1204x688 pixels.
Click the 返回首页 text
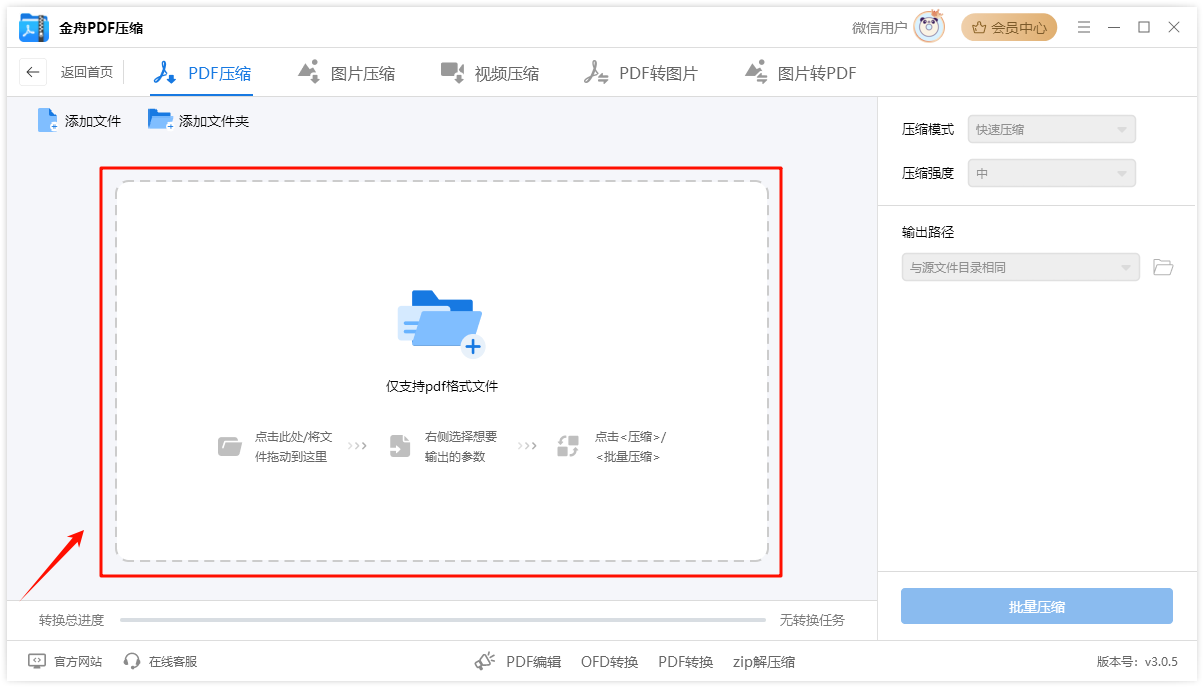(x=87, y=72)
